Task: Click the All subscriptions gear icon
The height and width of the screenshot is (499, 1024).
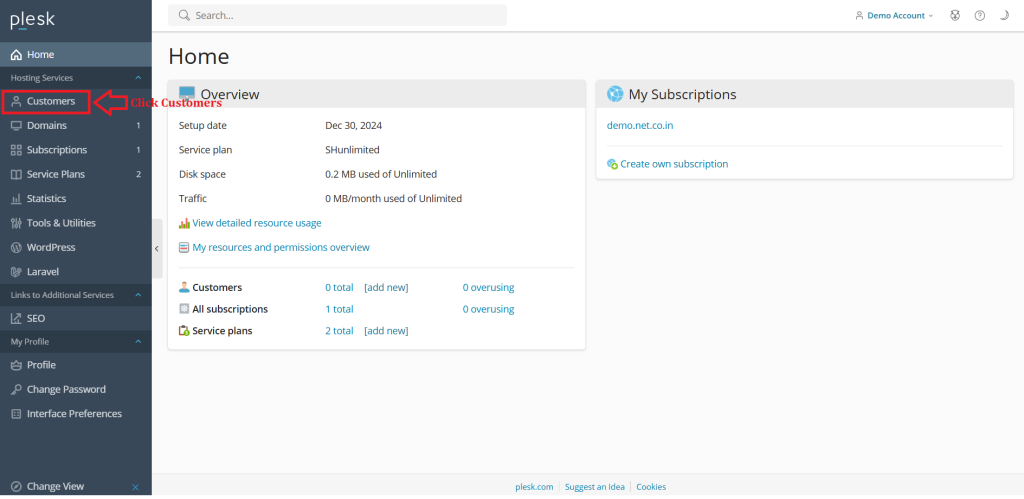Action: tap(184, 309)
